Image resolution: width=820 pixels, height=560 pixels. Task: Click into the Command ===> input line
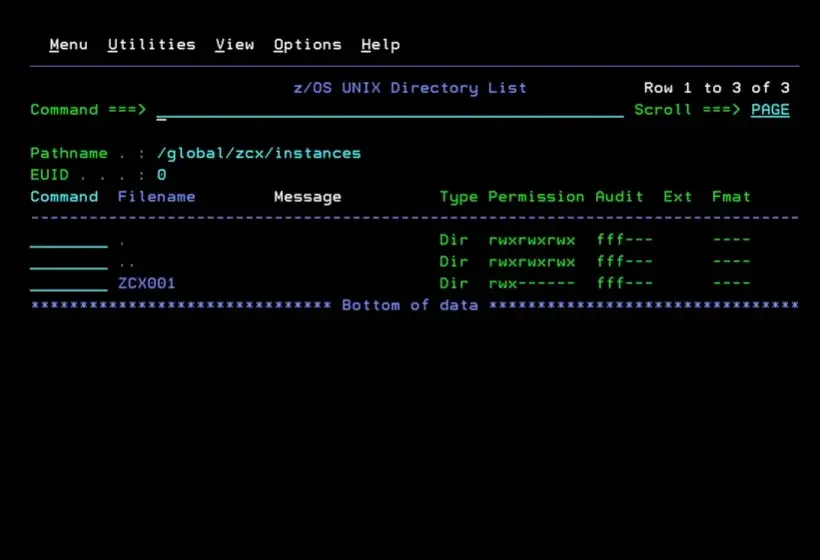[390, 110]
